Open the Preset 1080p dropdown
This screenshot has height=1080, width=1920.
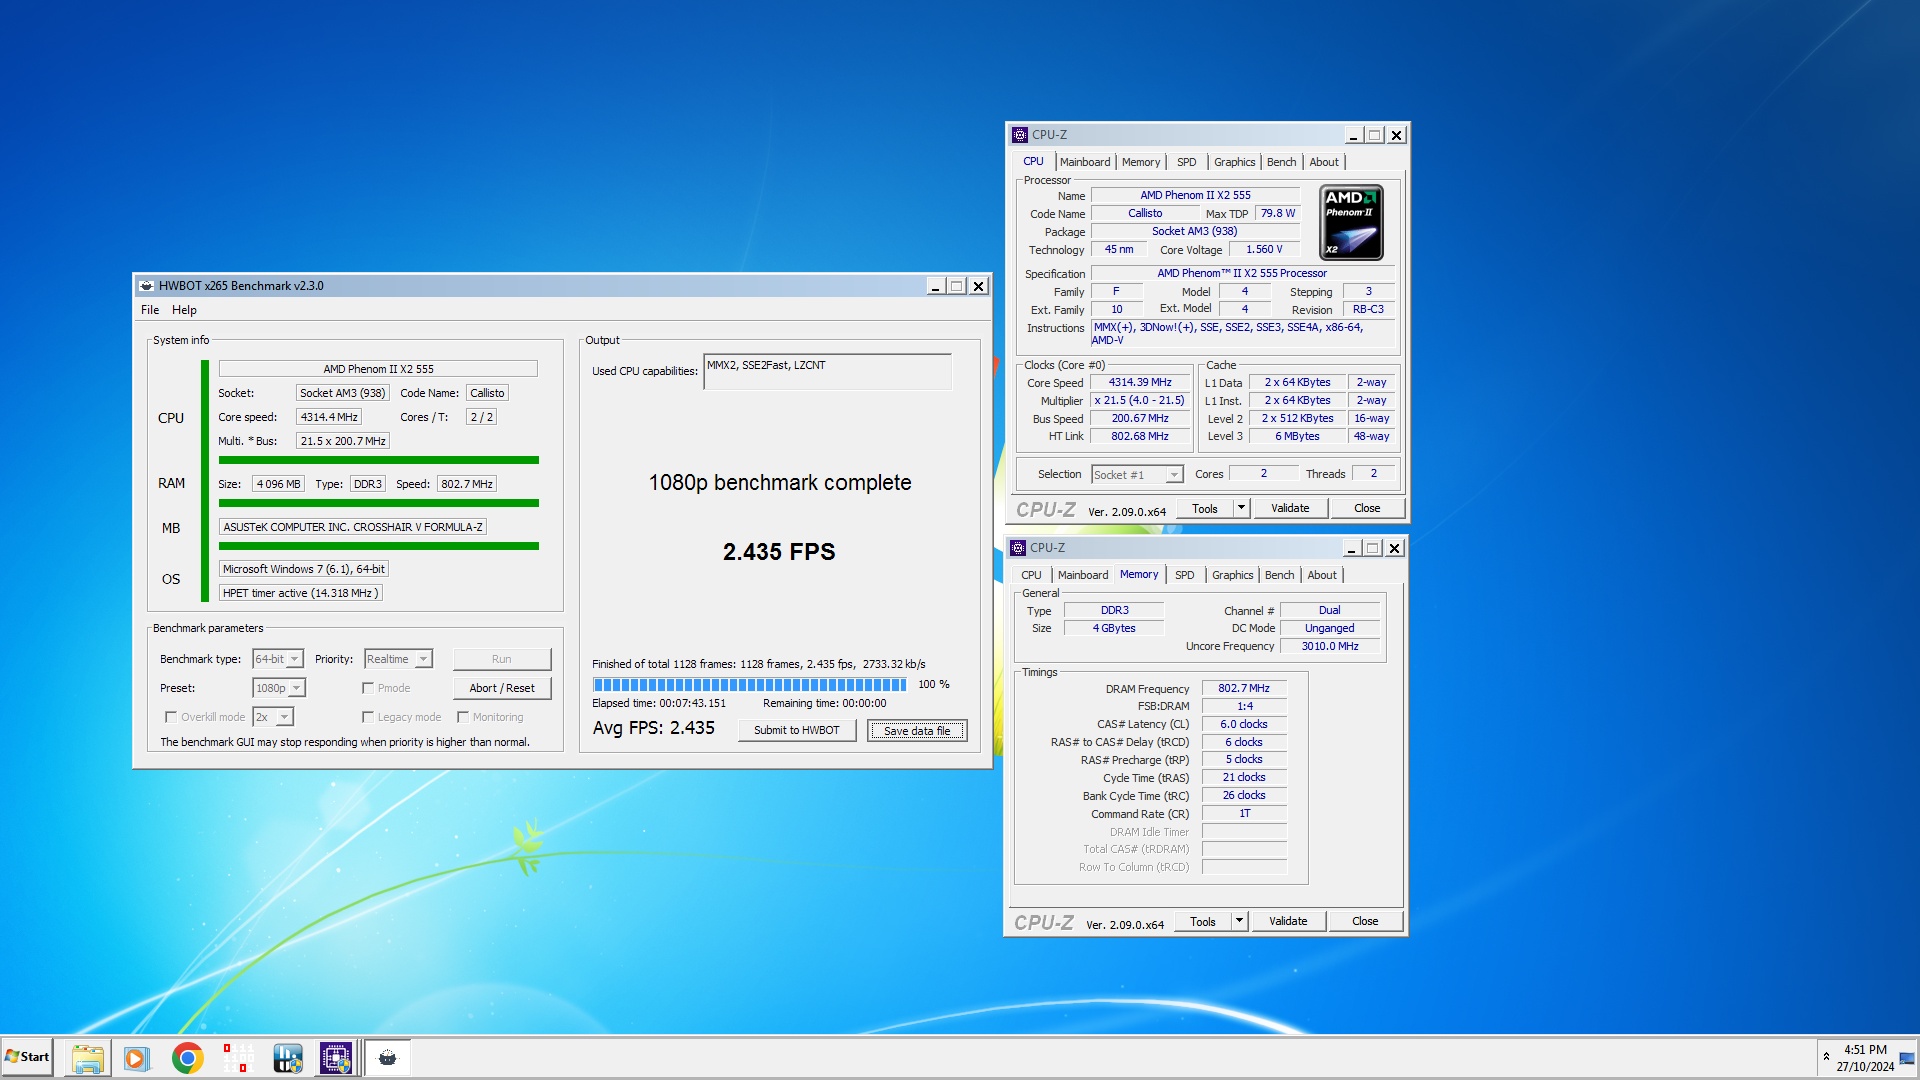coord(279,688)
